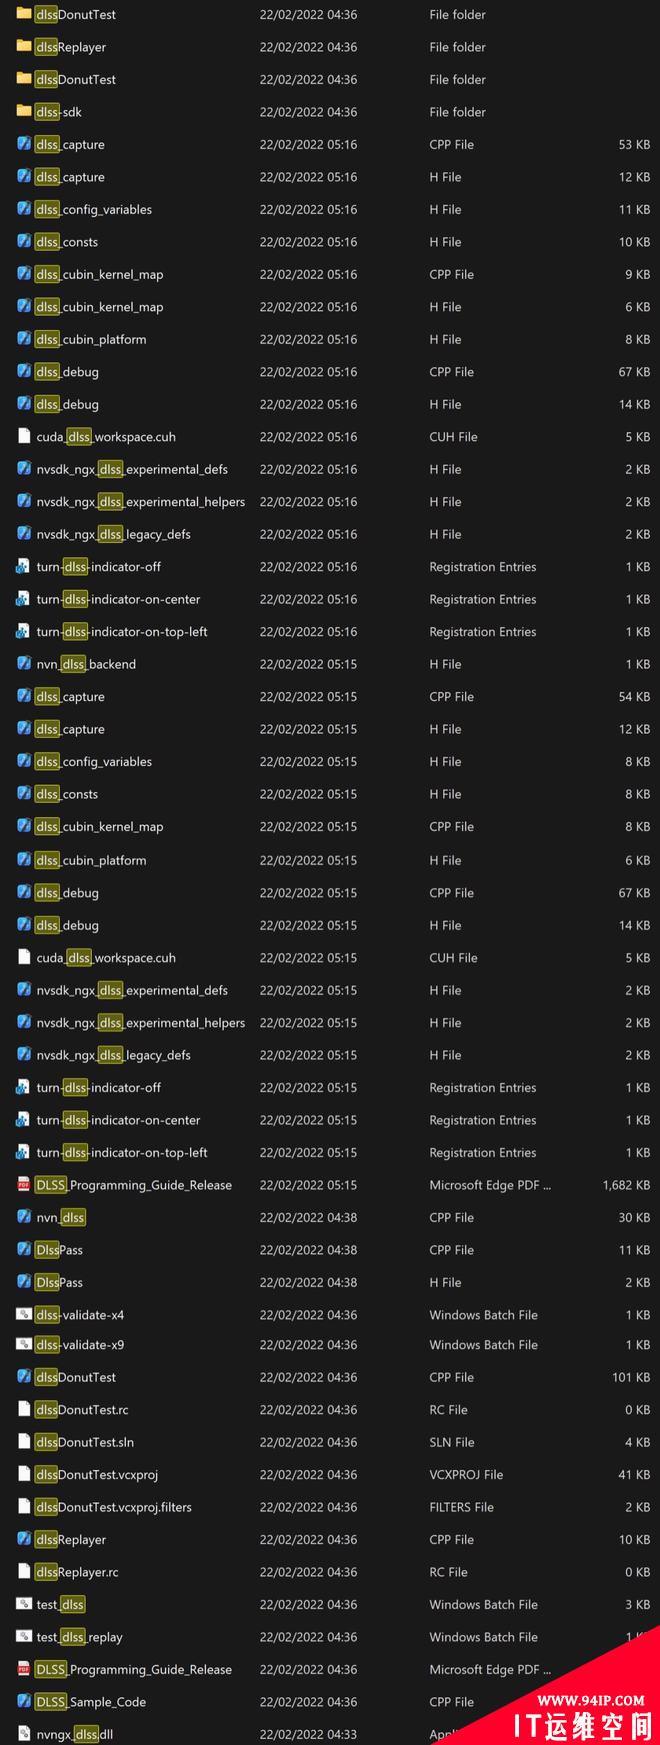Click the VCXPROJ File type cell

466,1475
